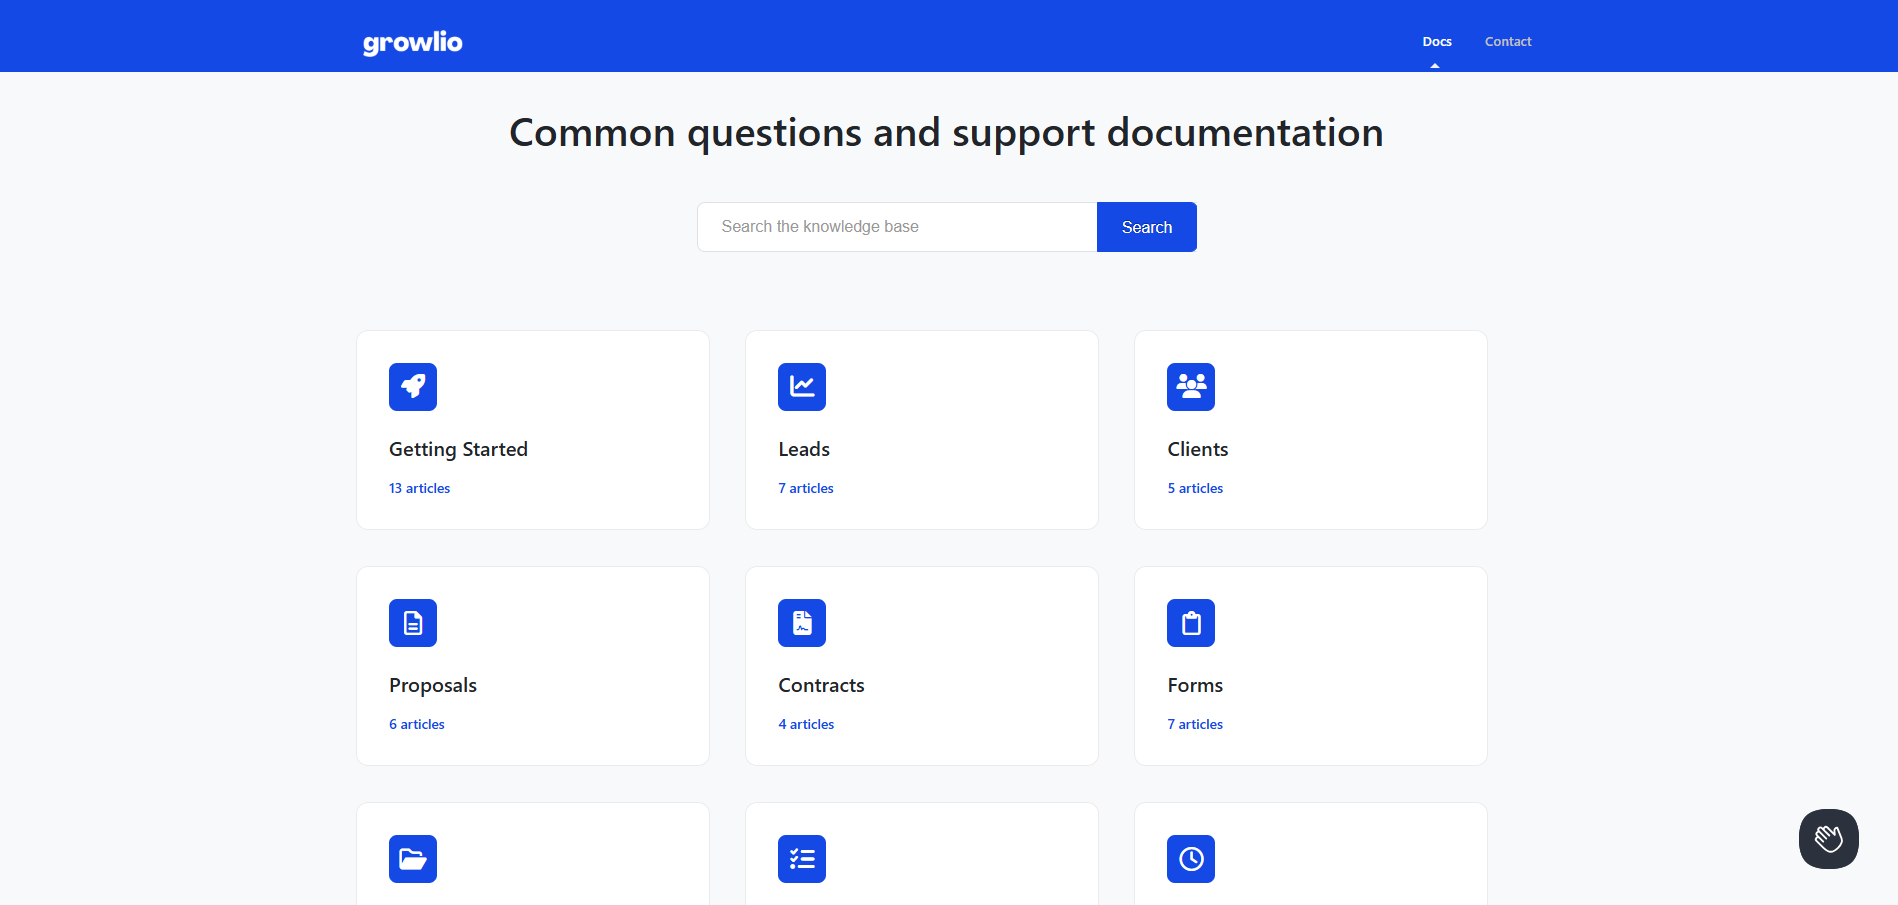Click the blue Search button
The height and width of the screenshot is (905, 1898).
[1147, 227]
